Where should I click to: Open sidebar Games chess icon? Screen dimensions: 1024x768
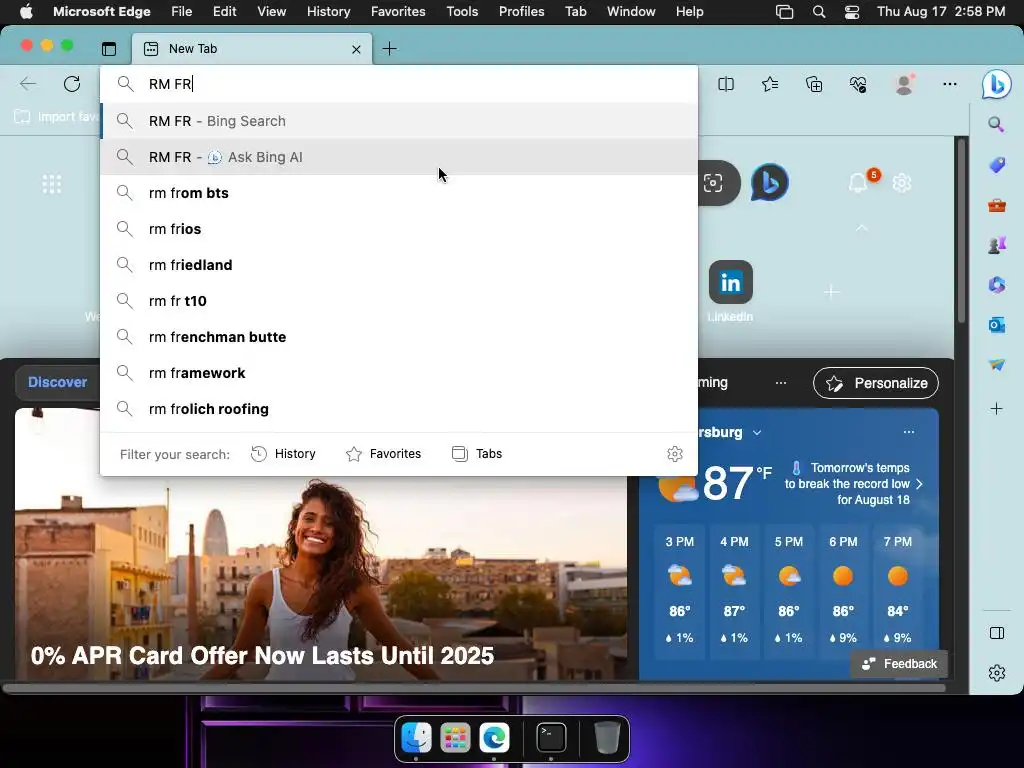click(997, 245)
